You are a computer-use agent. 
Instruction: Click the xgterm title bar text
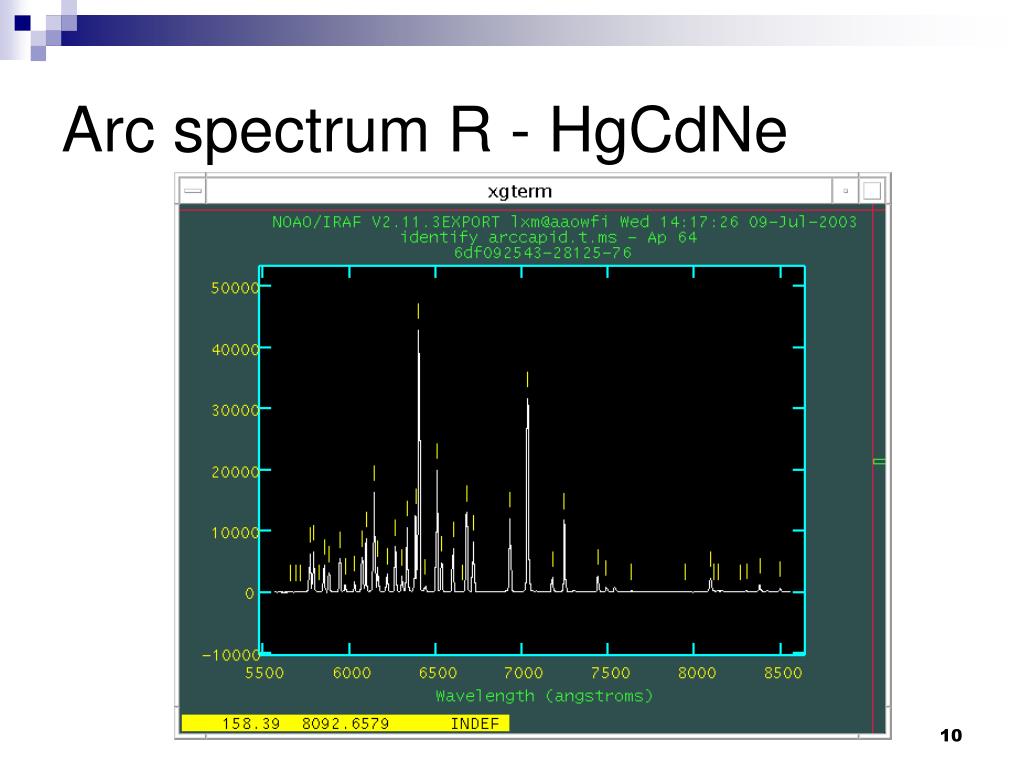click(519, 191)
